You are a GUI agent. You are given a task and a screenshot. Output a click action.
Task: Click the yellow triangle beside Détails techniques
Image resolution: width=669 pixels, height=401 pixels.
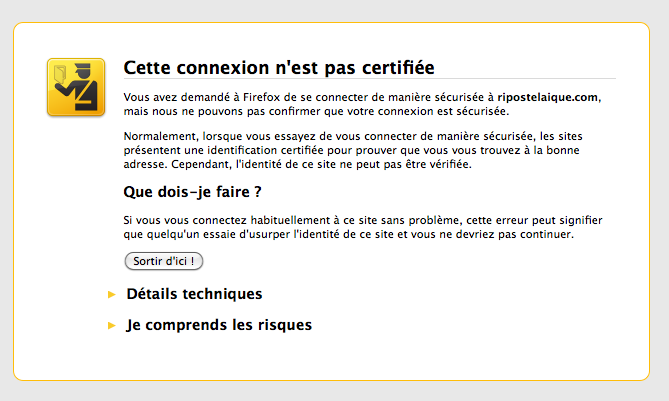tap(112, 294)
